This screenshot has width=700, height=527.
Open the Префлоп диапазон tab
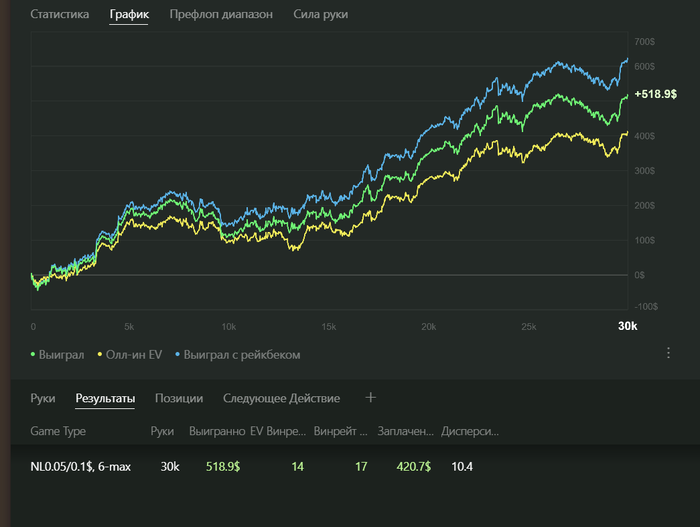221,14
